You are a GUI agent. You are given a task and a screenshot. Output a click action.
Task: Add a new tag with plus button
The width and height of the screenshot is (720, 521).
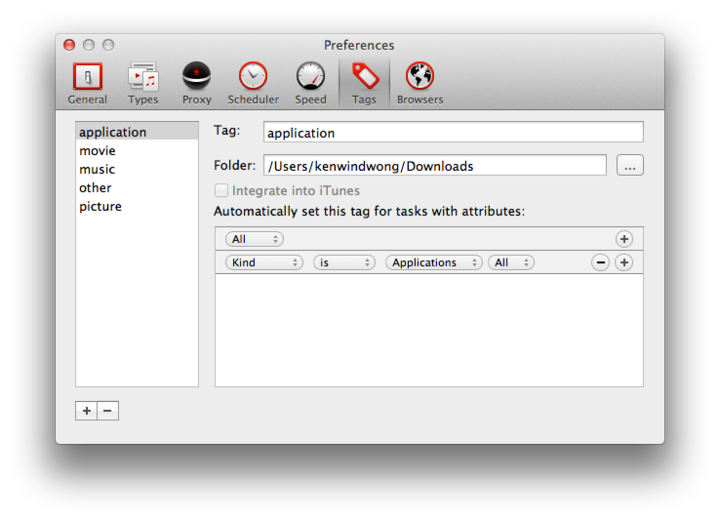pos(86,411)
